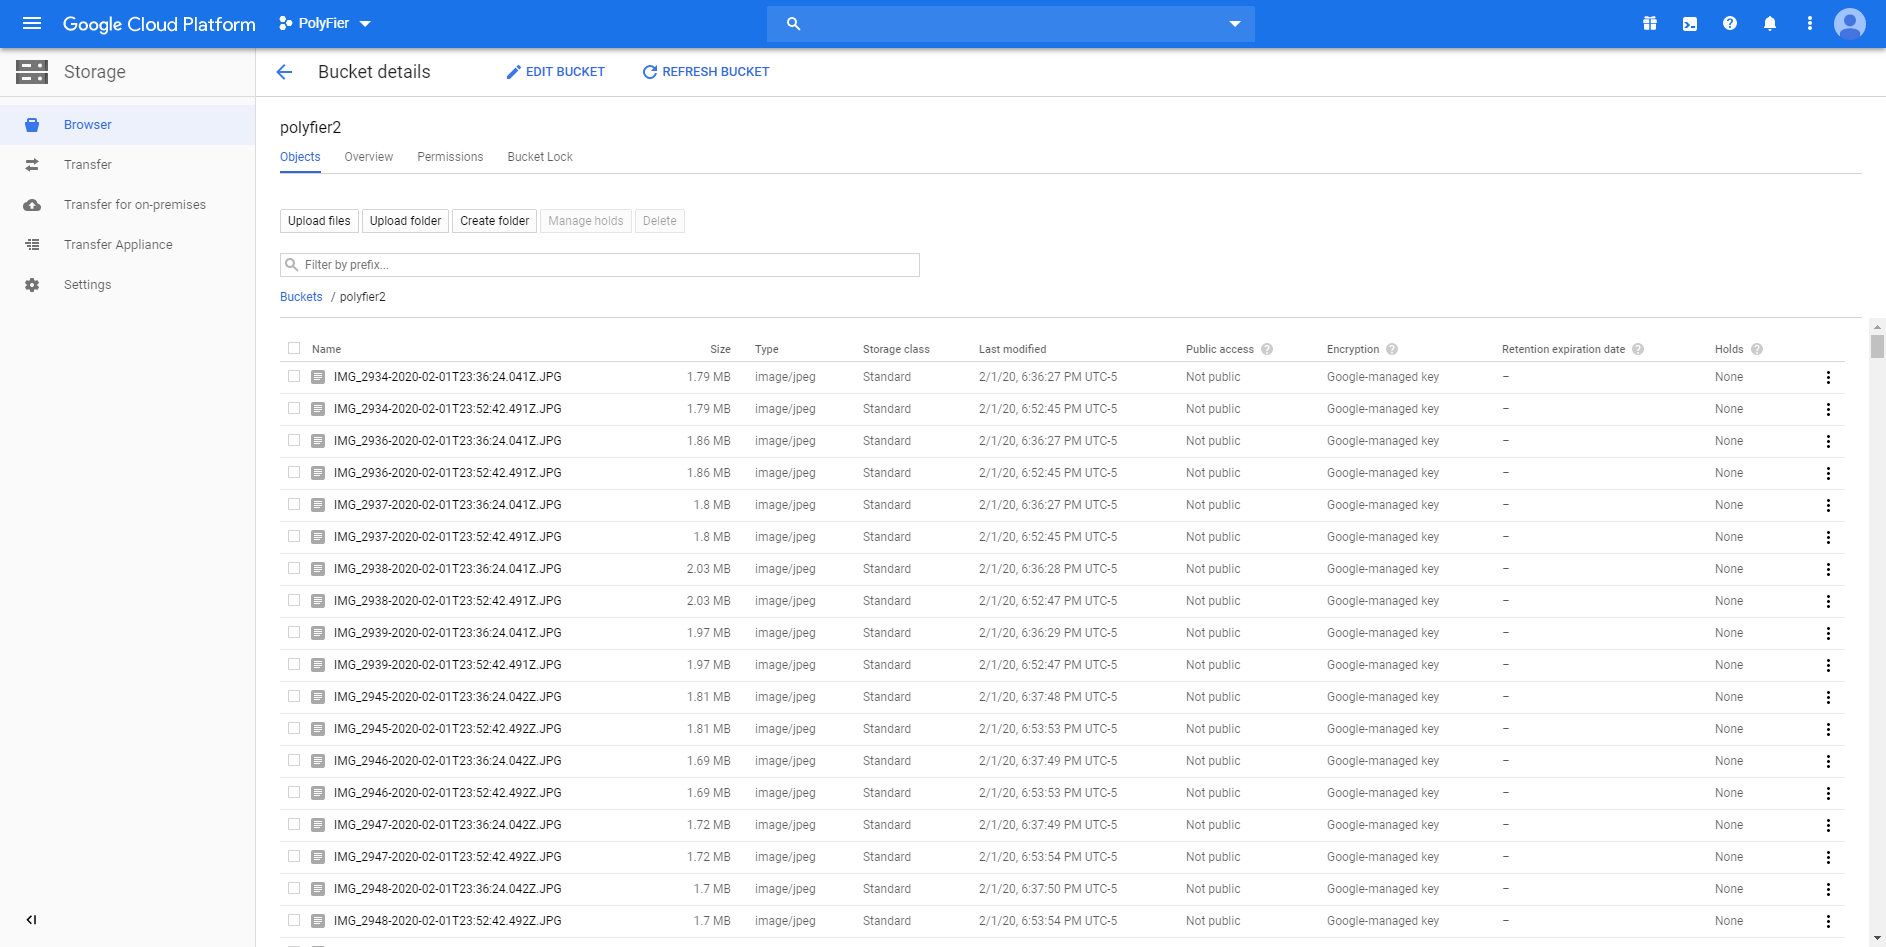Click the Storage class column header
Image resolution: width=1886 pixels, height=947 pixels.
coord(896,349)
